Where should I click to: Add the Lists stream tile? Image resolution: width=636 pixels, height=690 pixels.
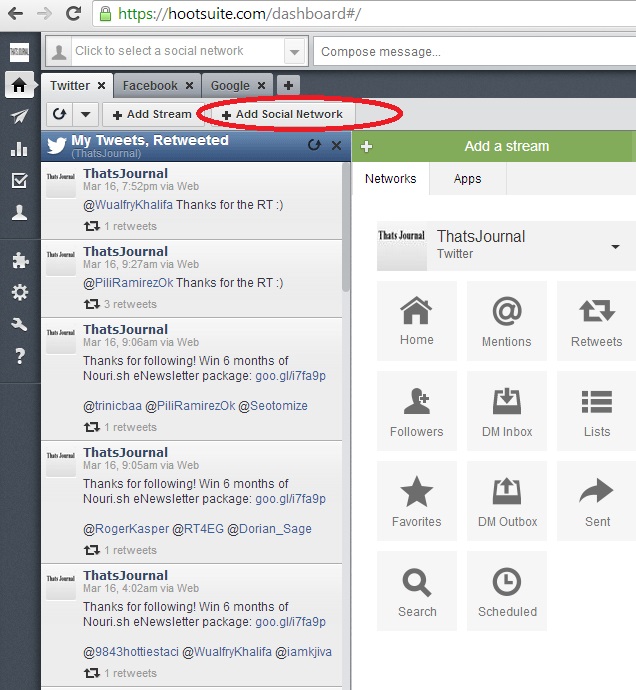pyautogui.click(x=596, y=411)
